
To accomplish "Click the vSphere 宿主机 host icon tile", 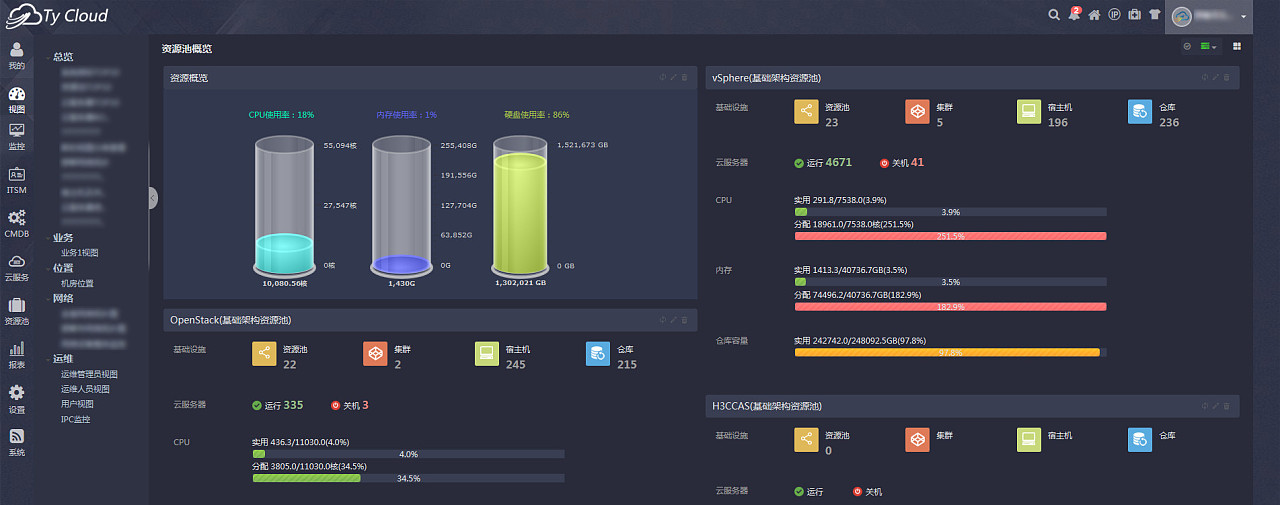I will coord(1029,112).
